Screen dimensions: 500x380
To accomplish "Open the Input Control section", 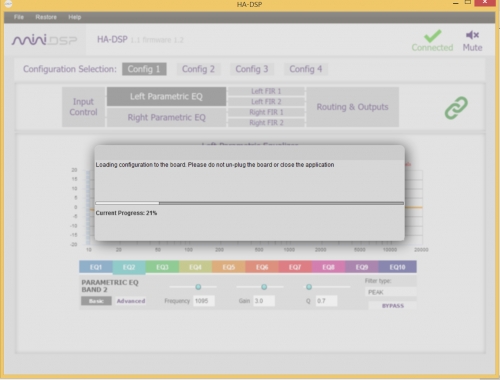I will tap(83, 107).
